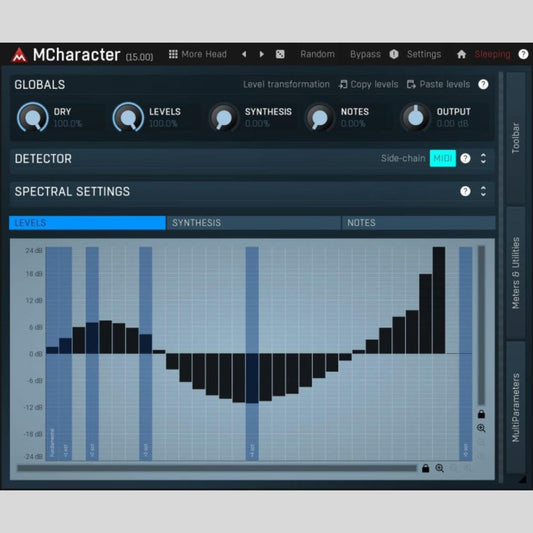Click the SYNTHESIS knob in Globals
The image size is (533, 533).
224,118
